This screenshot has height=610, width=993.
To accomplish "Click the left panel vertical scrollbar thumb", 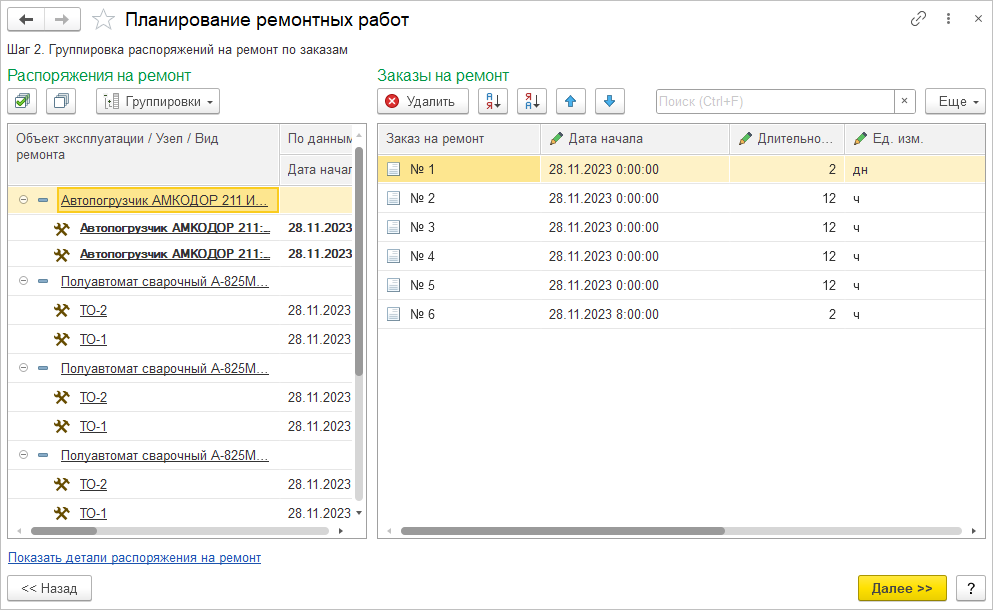I will (359, 261).
